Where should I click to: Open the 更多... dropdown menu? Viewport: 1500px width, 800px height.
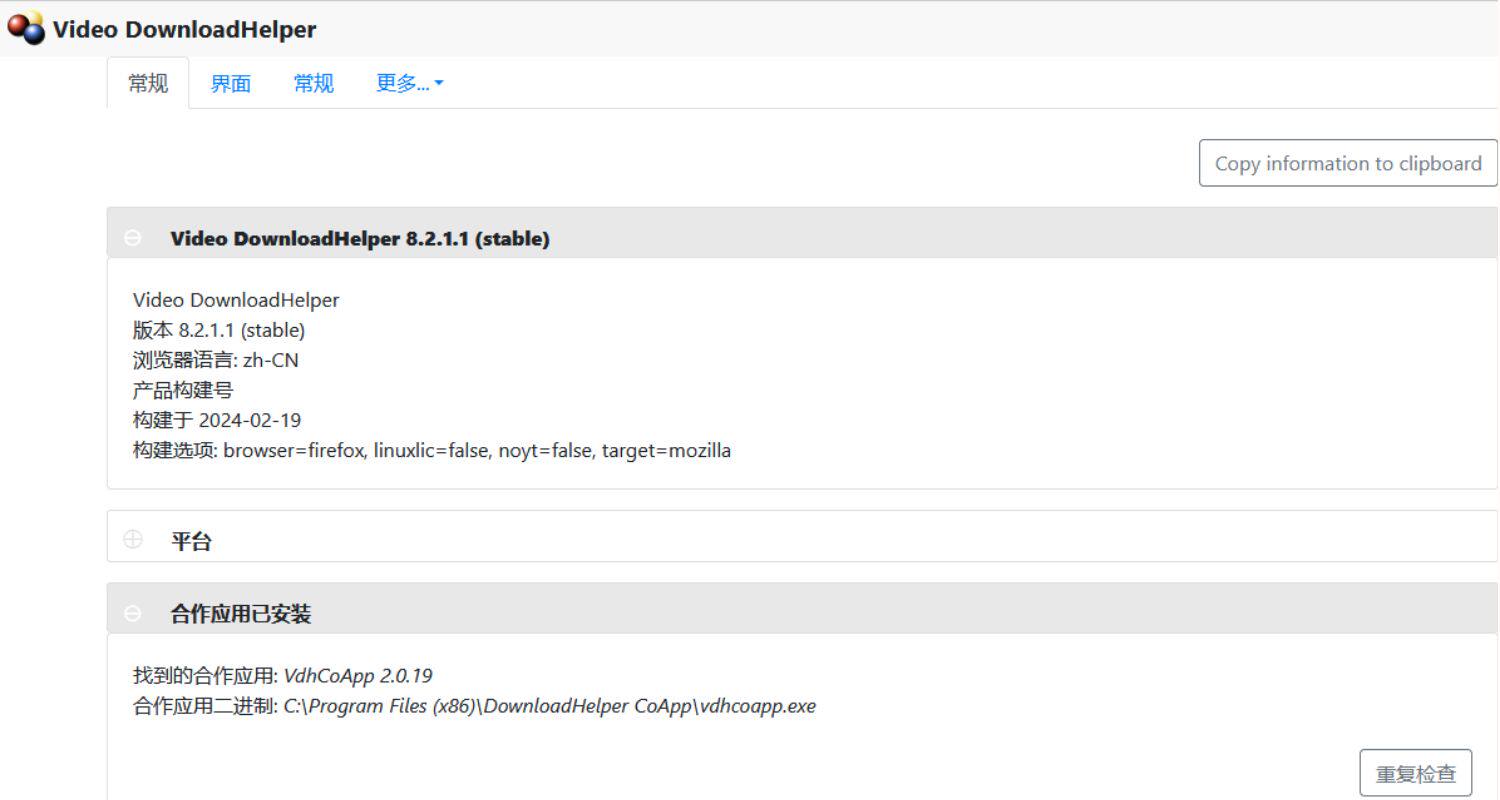point(409,83)
